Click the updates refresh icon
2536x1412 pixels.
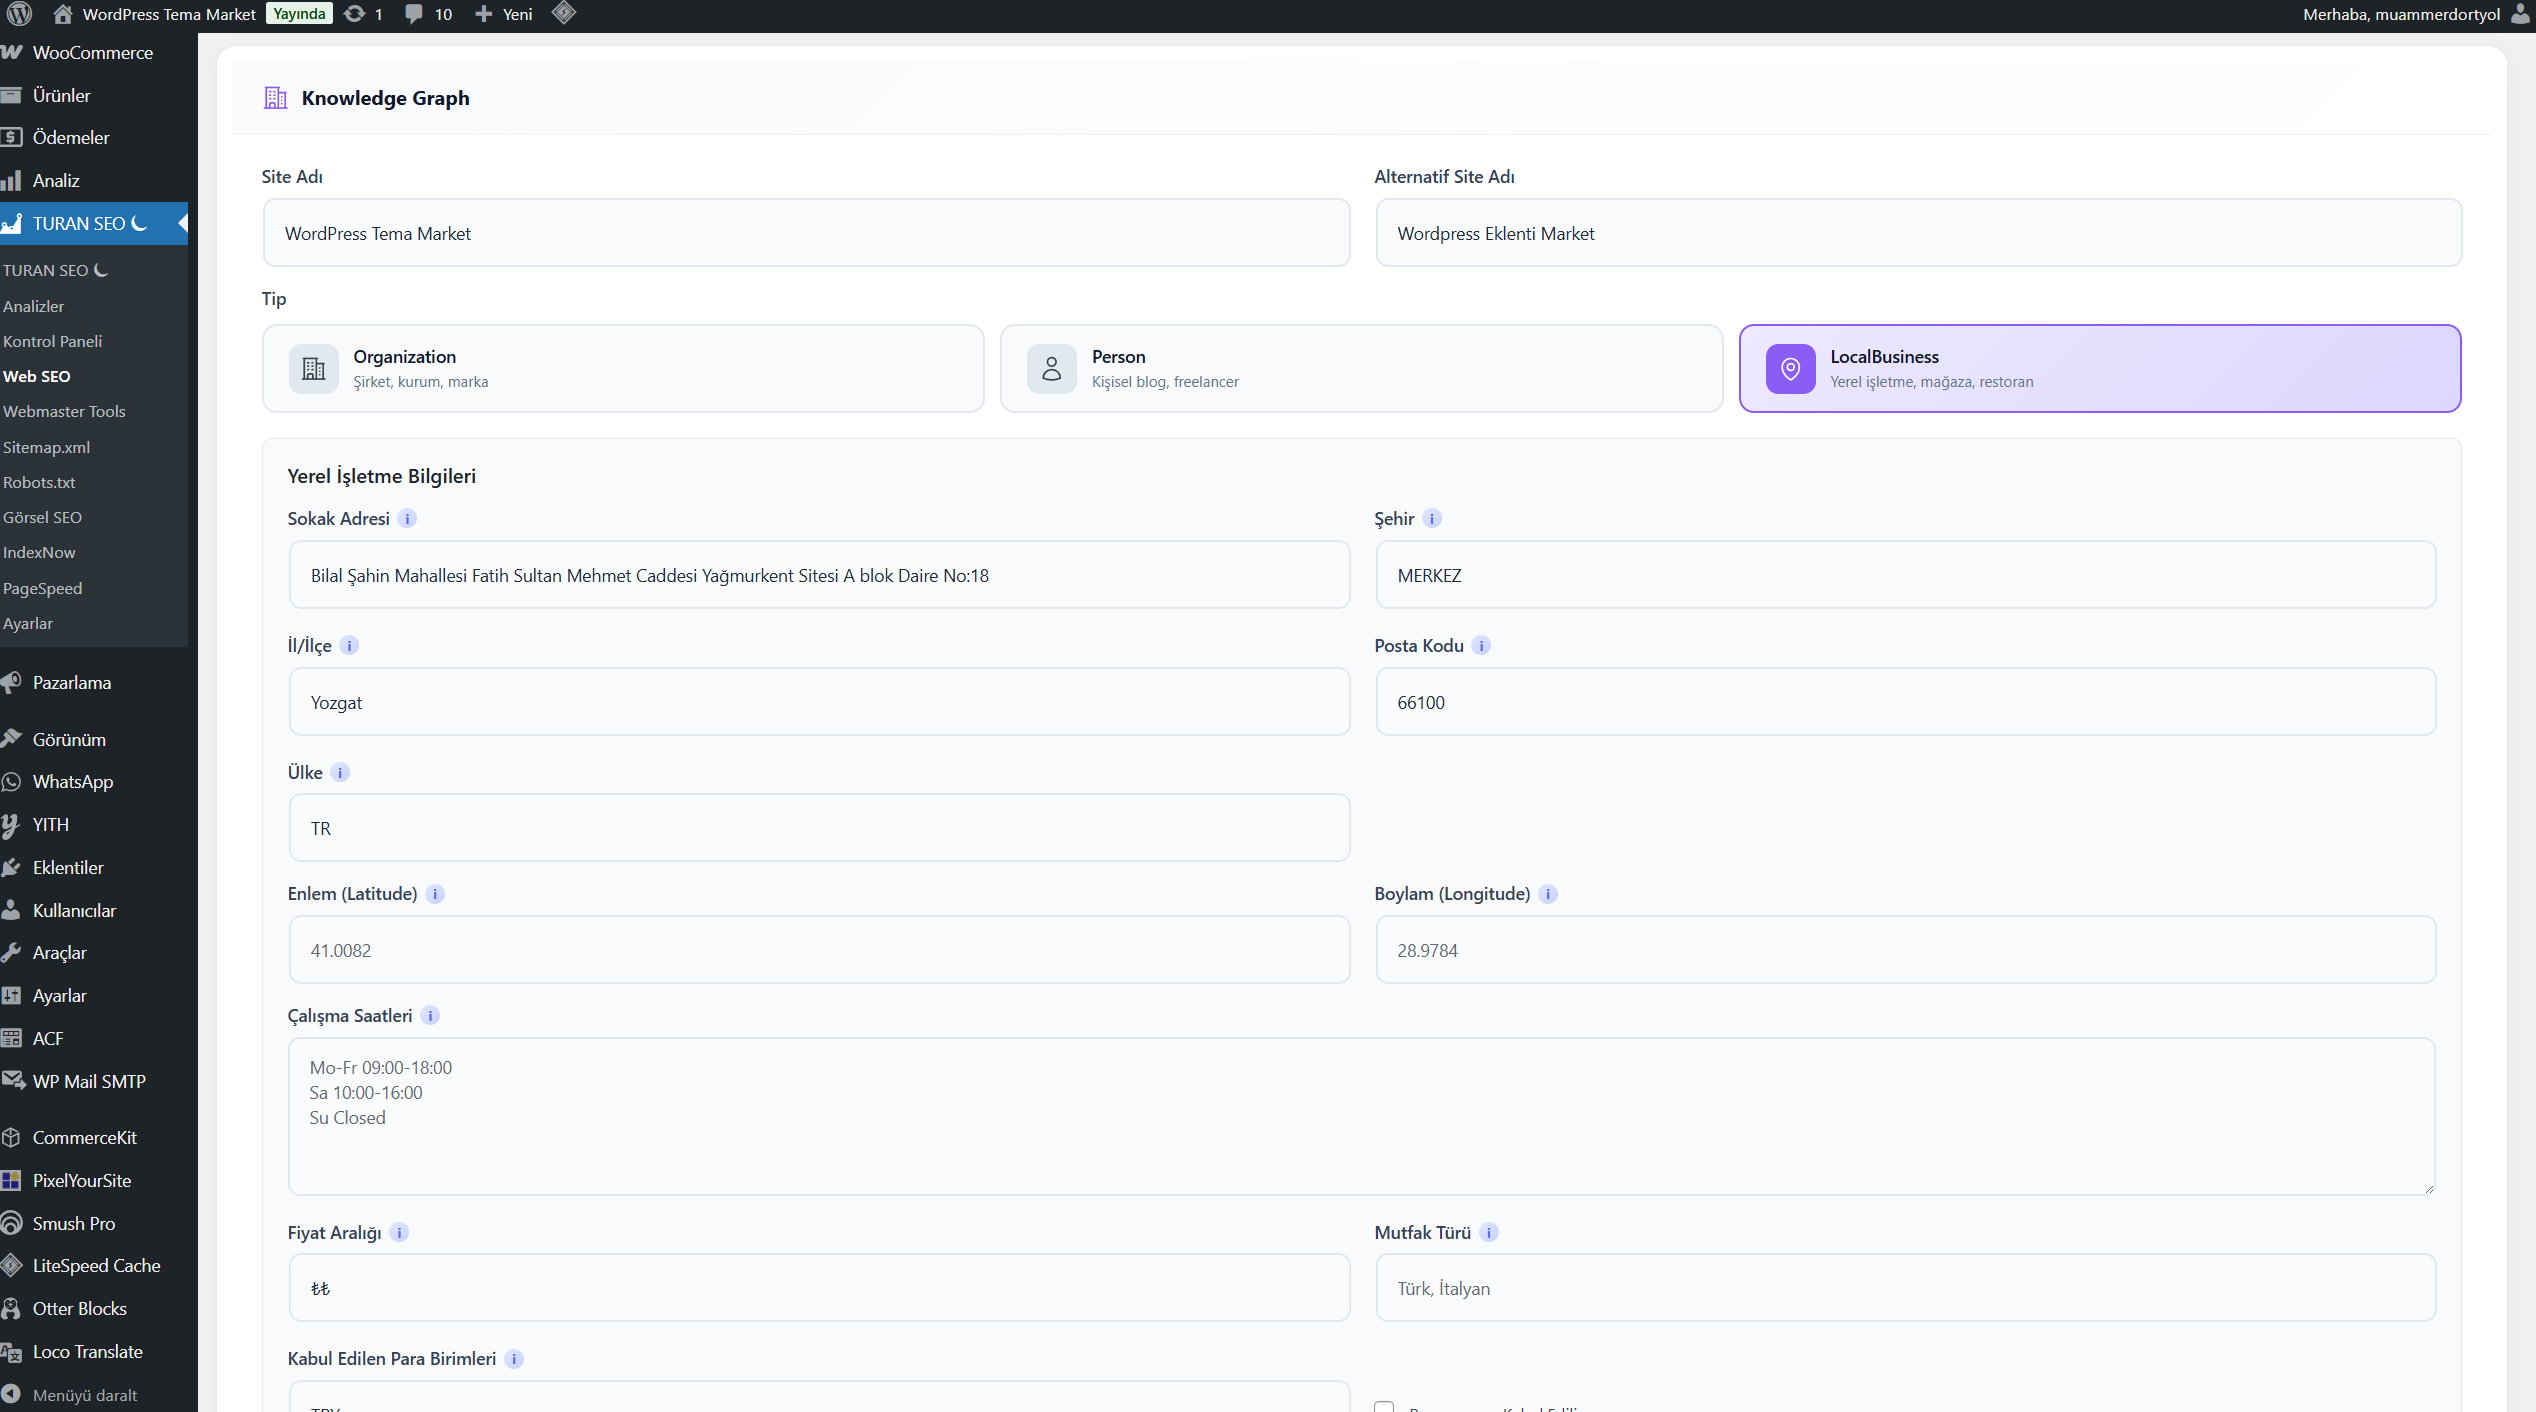[x=355, y=14]
